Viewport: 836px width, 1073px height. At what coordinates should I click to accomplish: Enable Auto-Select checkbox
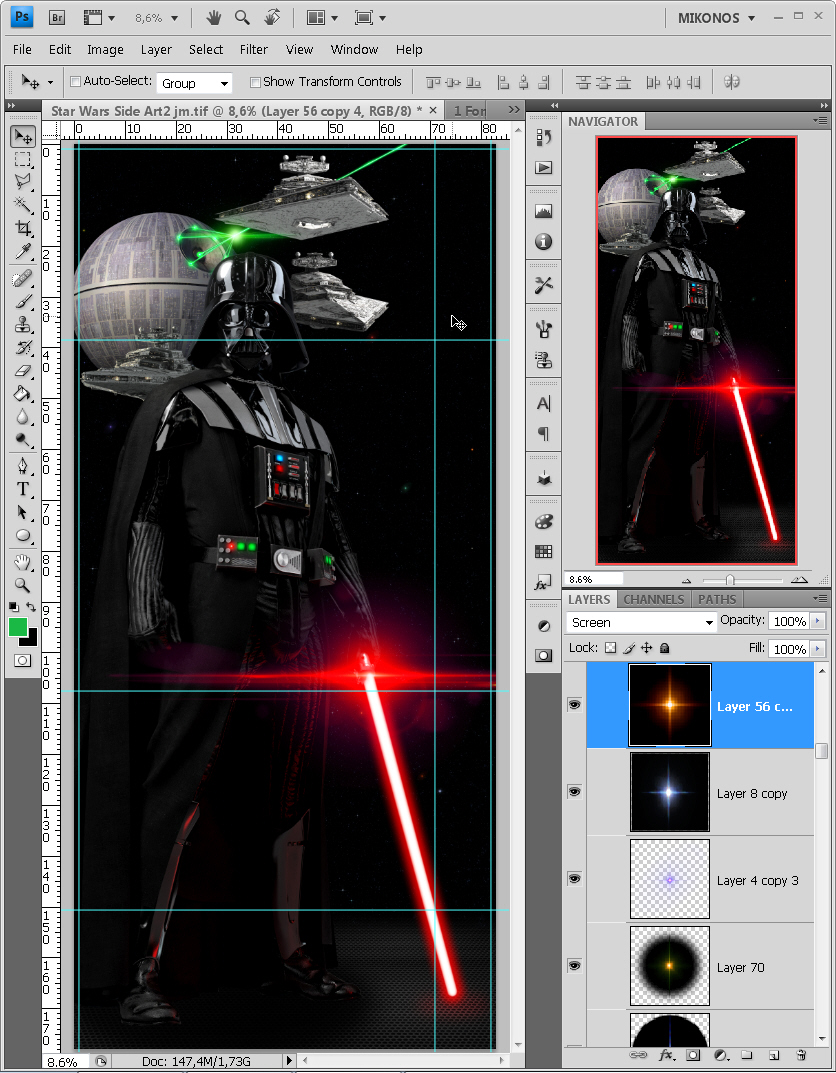click(76, 82)
